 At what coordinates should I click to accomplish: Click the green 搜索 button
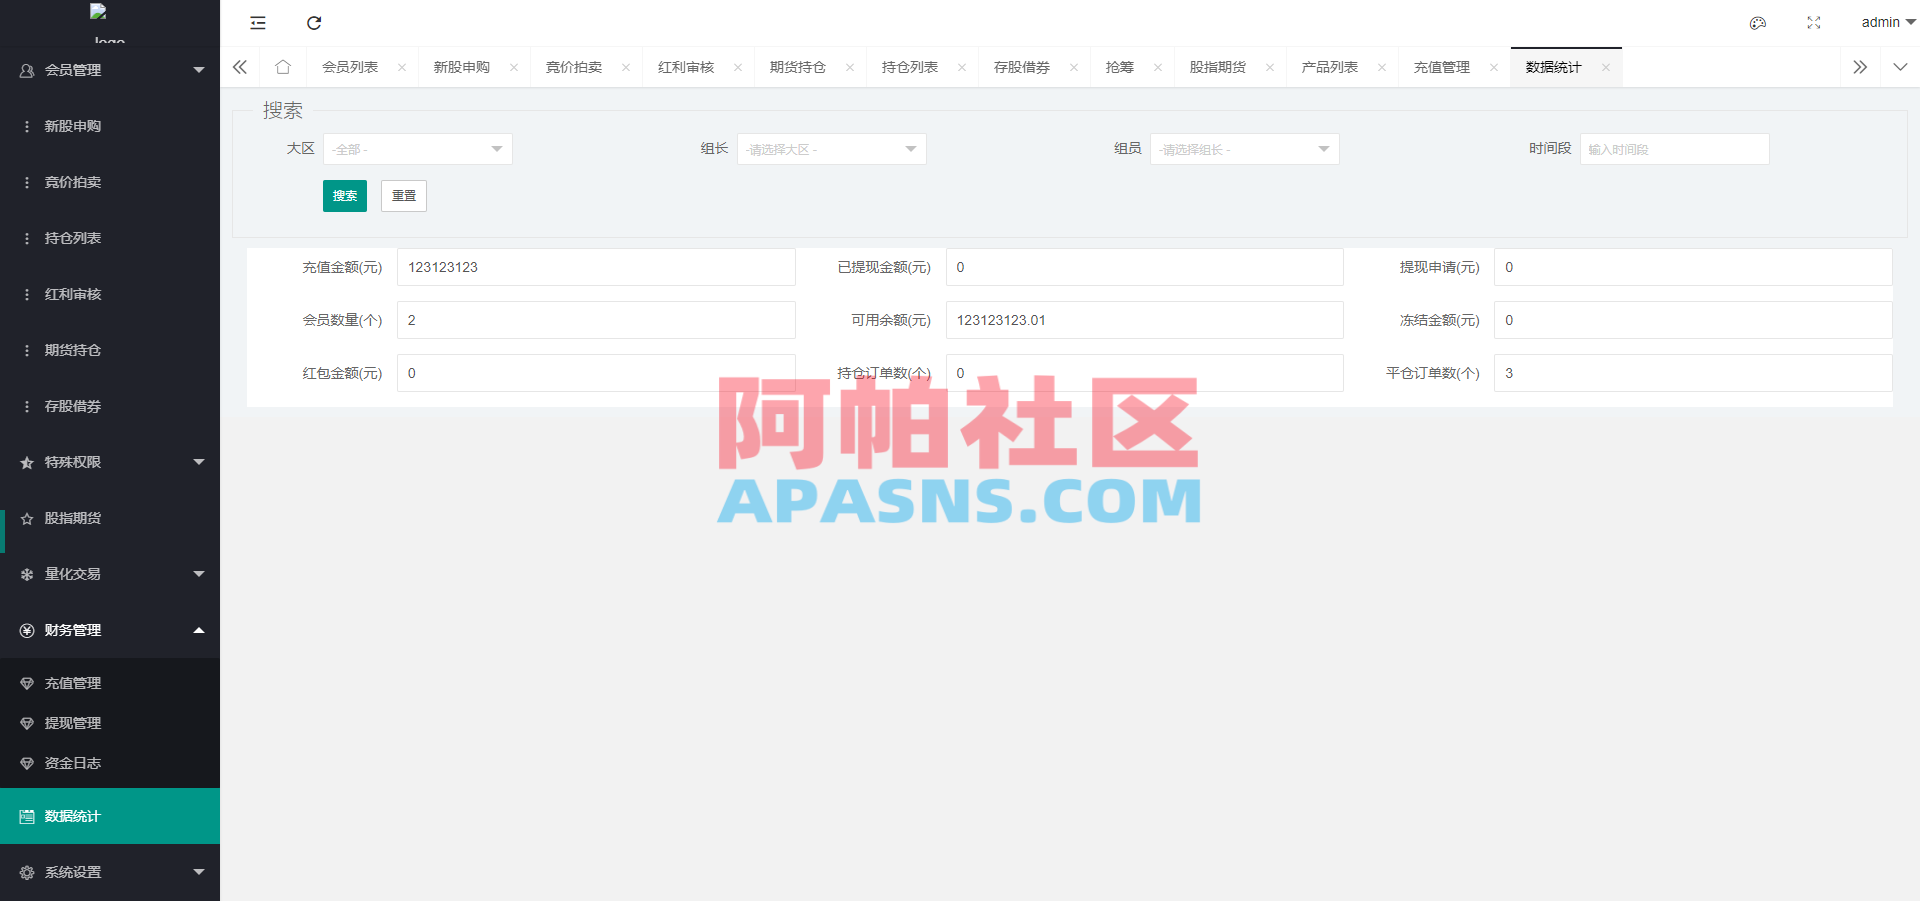[x=344, y=195]
